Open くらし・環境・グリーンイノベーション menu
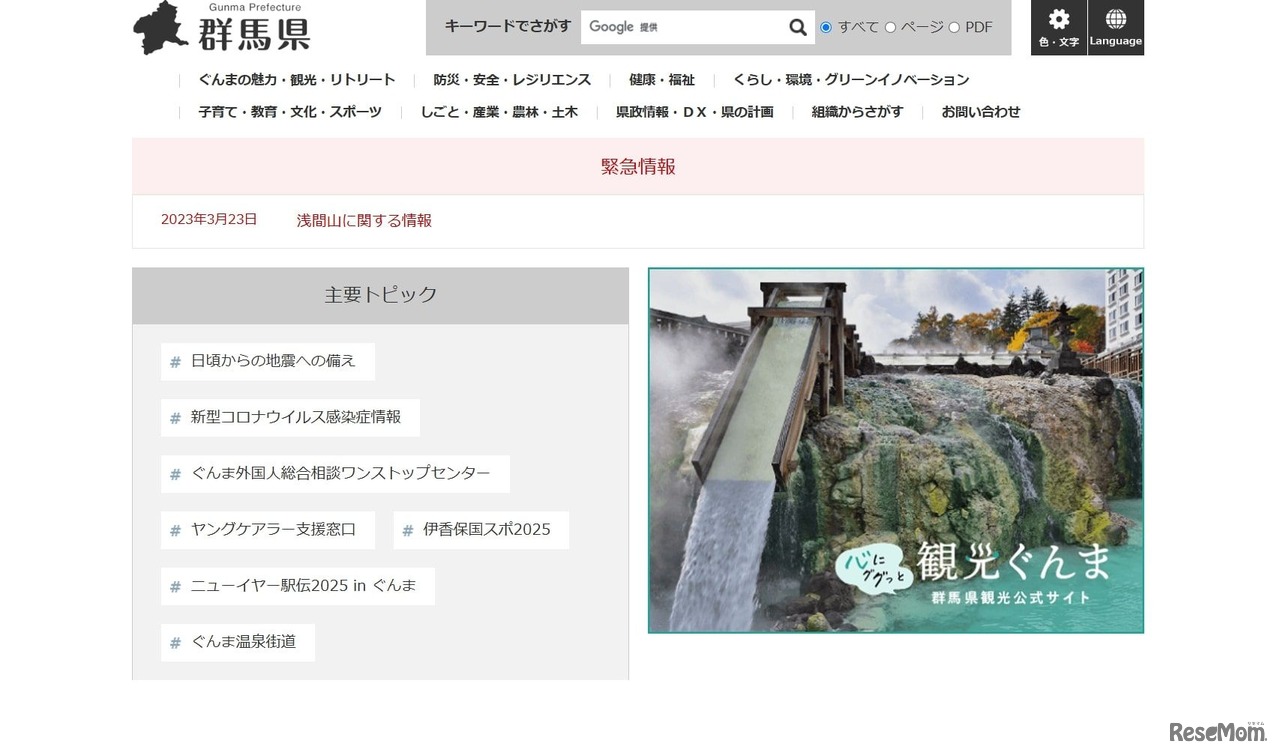Image resolution: width=1280 pixels, height=755 pixels. point(851,80)
